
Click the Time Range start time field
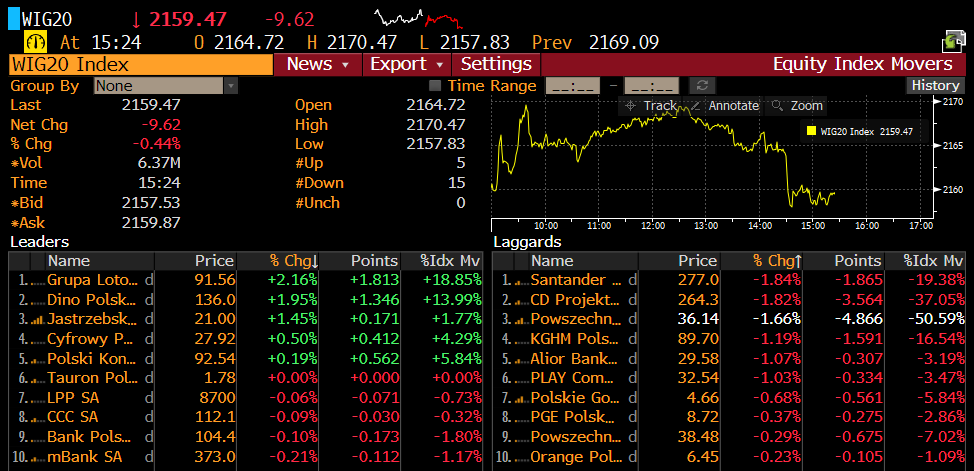[572, 86]
